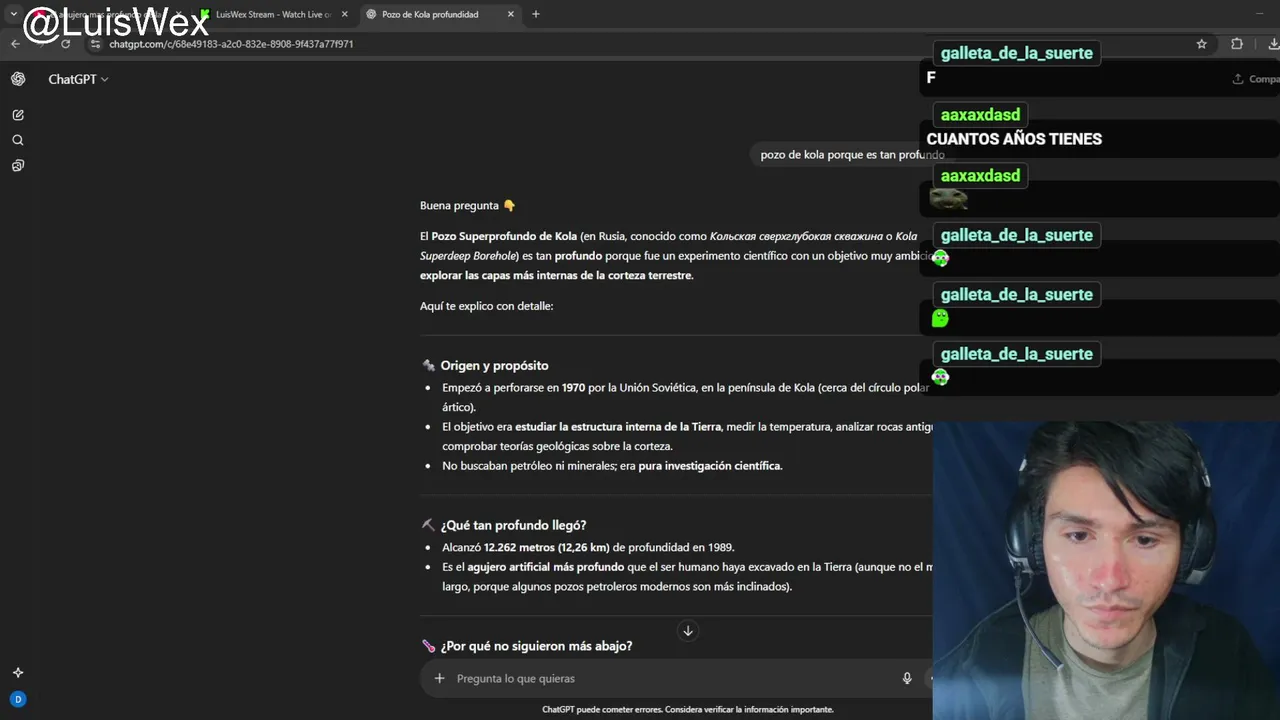The width and height of the screenshot is (1280, 720).
Task: Click the '¿Por qué no siguieron más abajo?' heading
Action: pyautogui.click(x=536, y=646)
